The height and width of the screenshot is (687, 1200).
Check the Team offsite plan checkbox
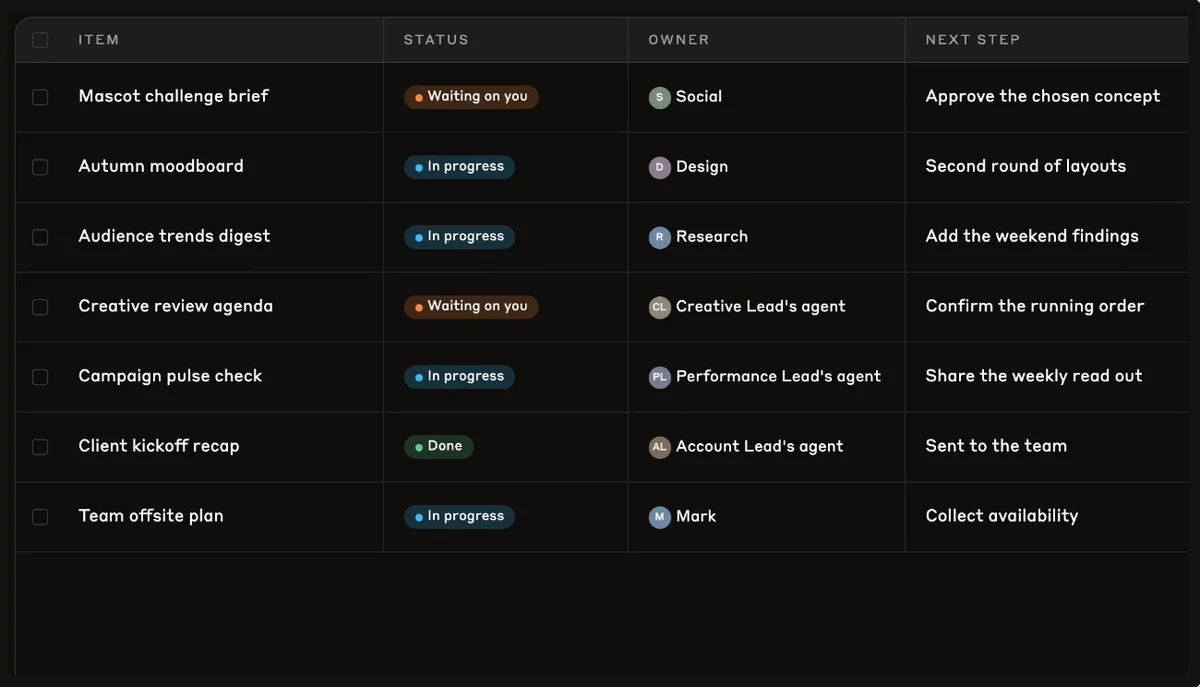click(x=40, y=517)
